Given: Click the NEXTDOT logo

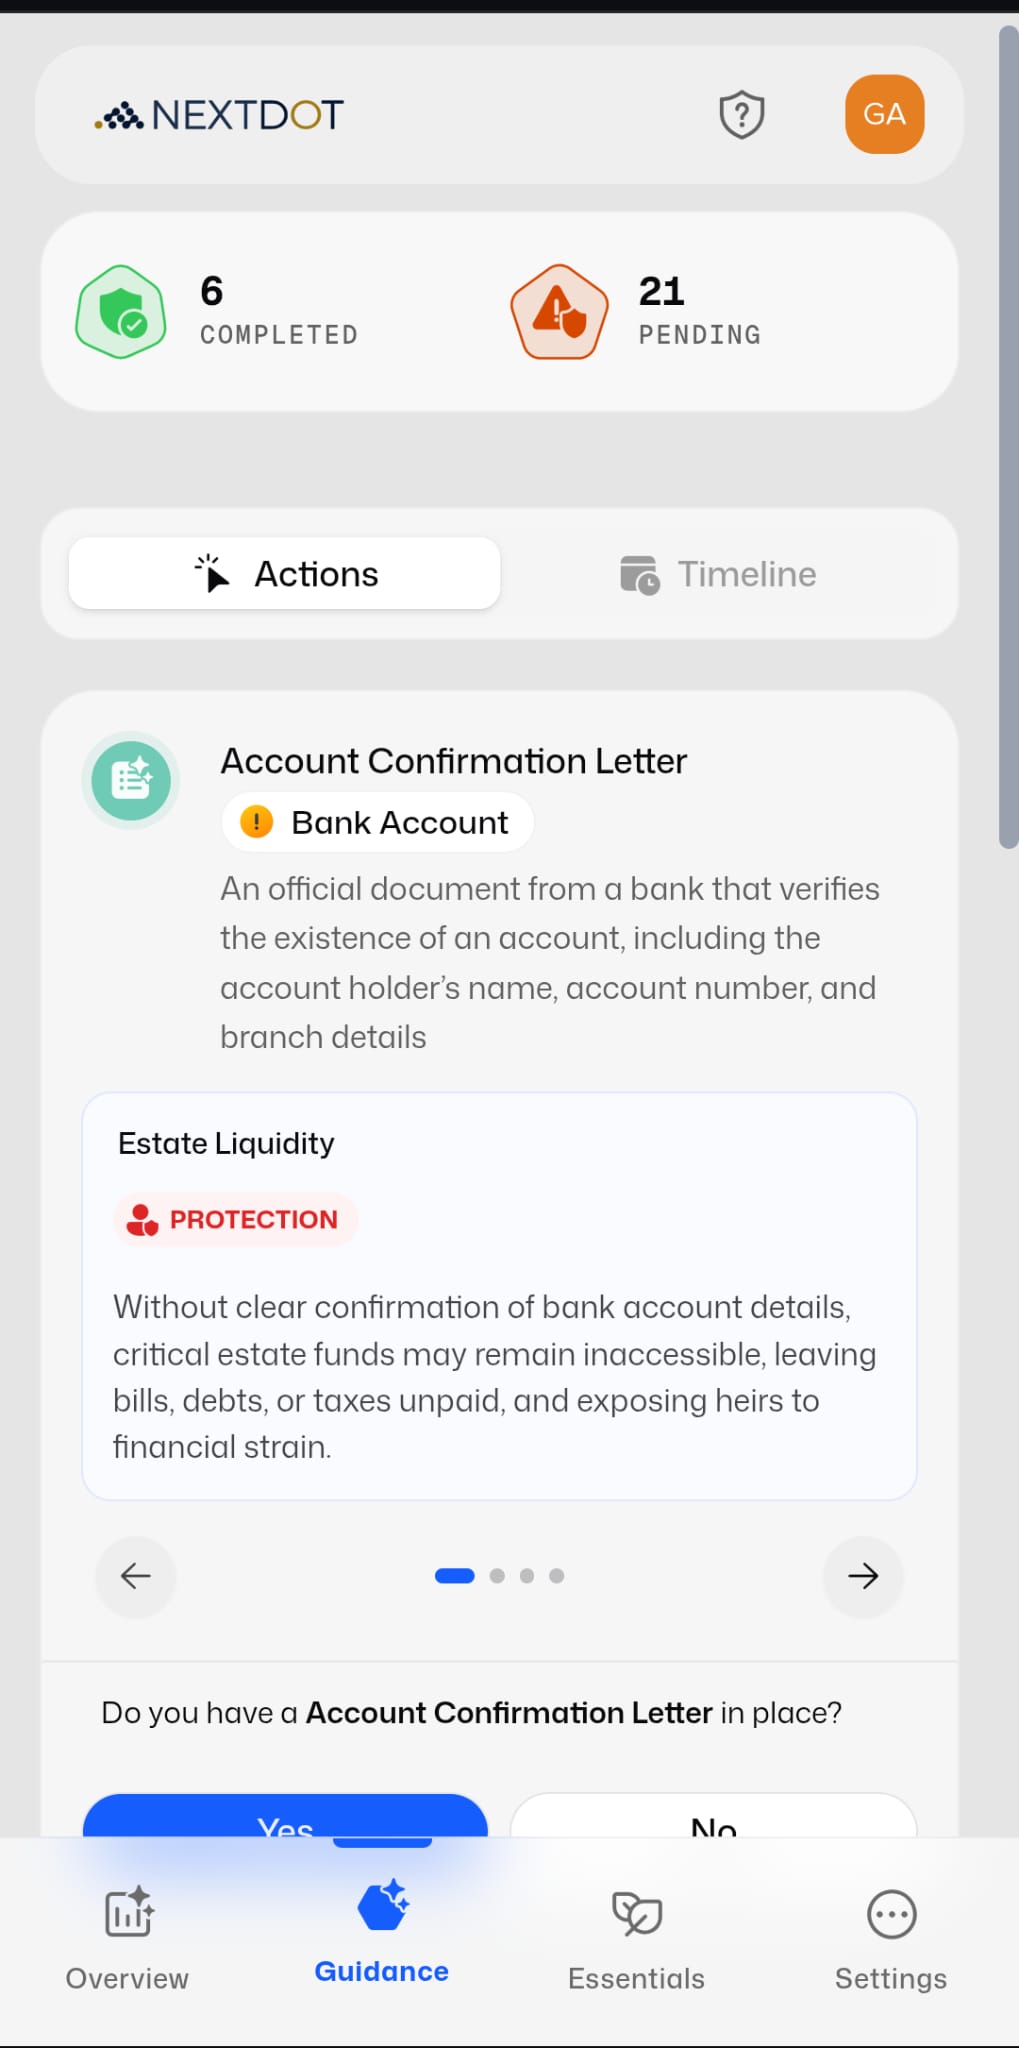Looking at the screenshot, I should pyautogui.click(x=219, y=116).
